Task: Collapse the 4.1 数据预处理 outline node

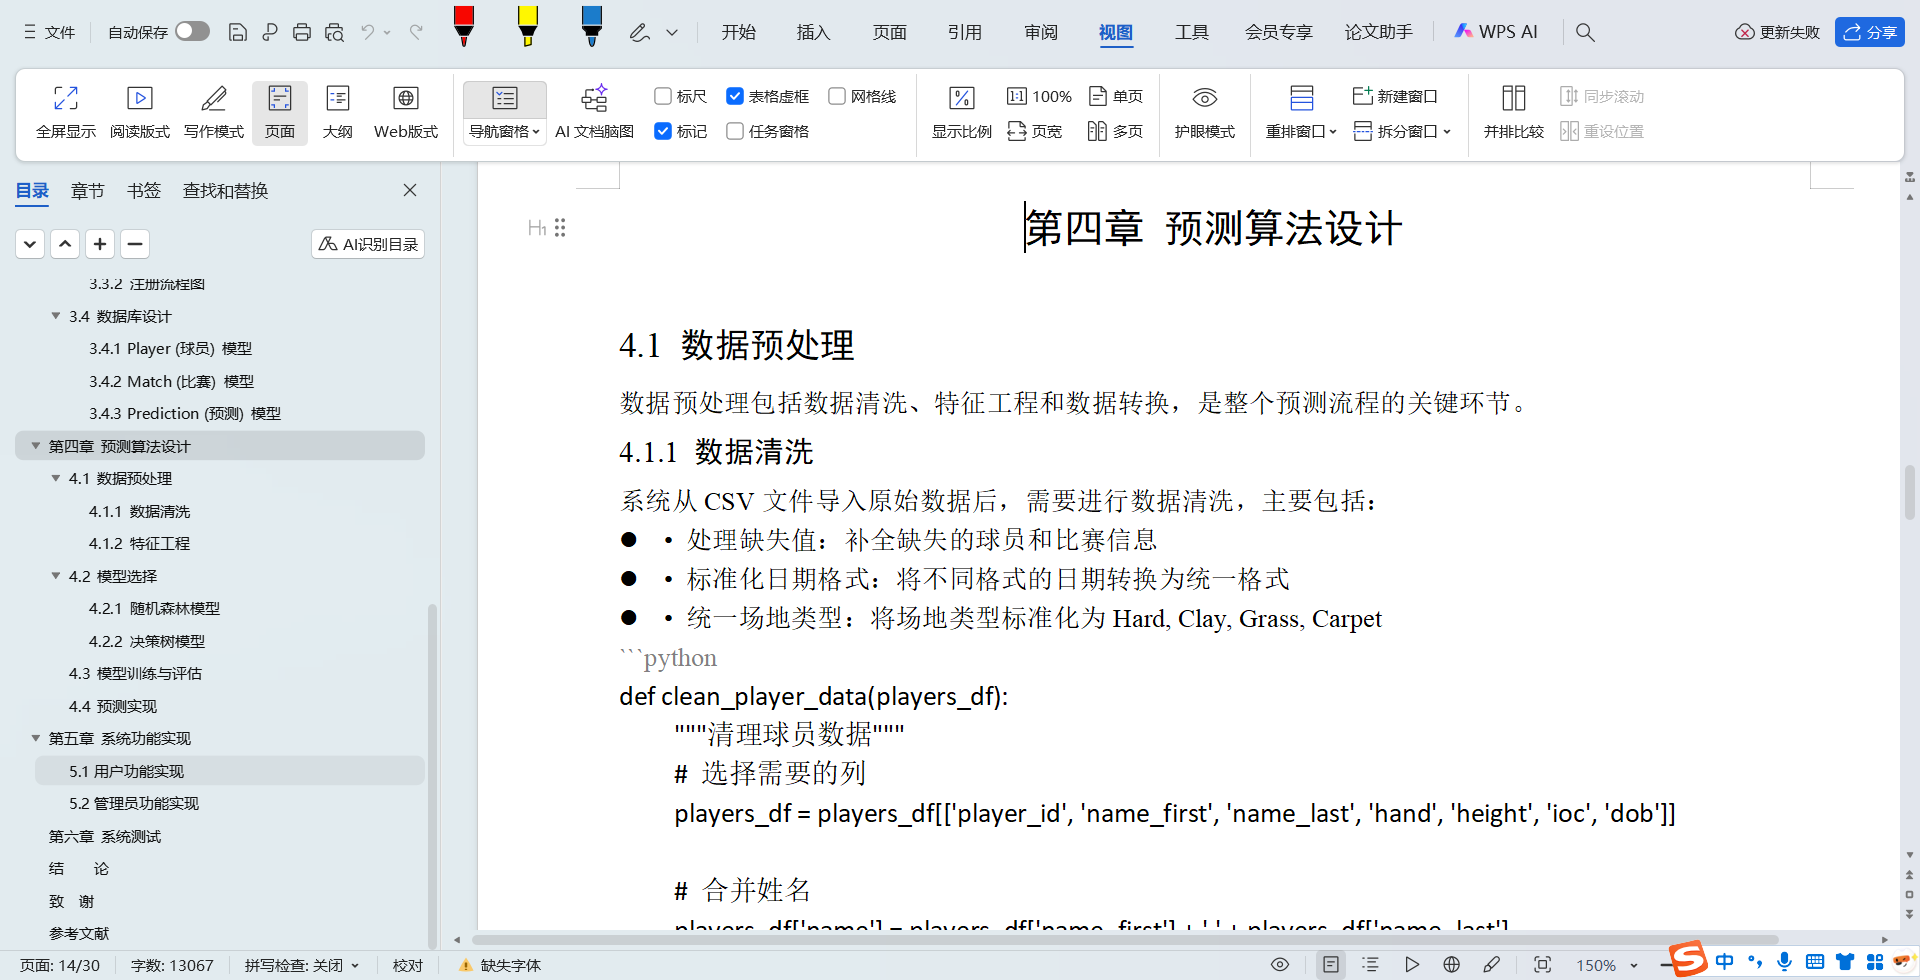Action: tap(56, 478)
